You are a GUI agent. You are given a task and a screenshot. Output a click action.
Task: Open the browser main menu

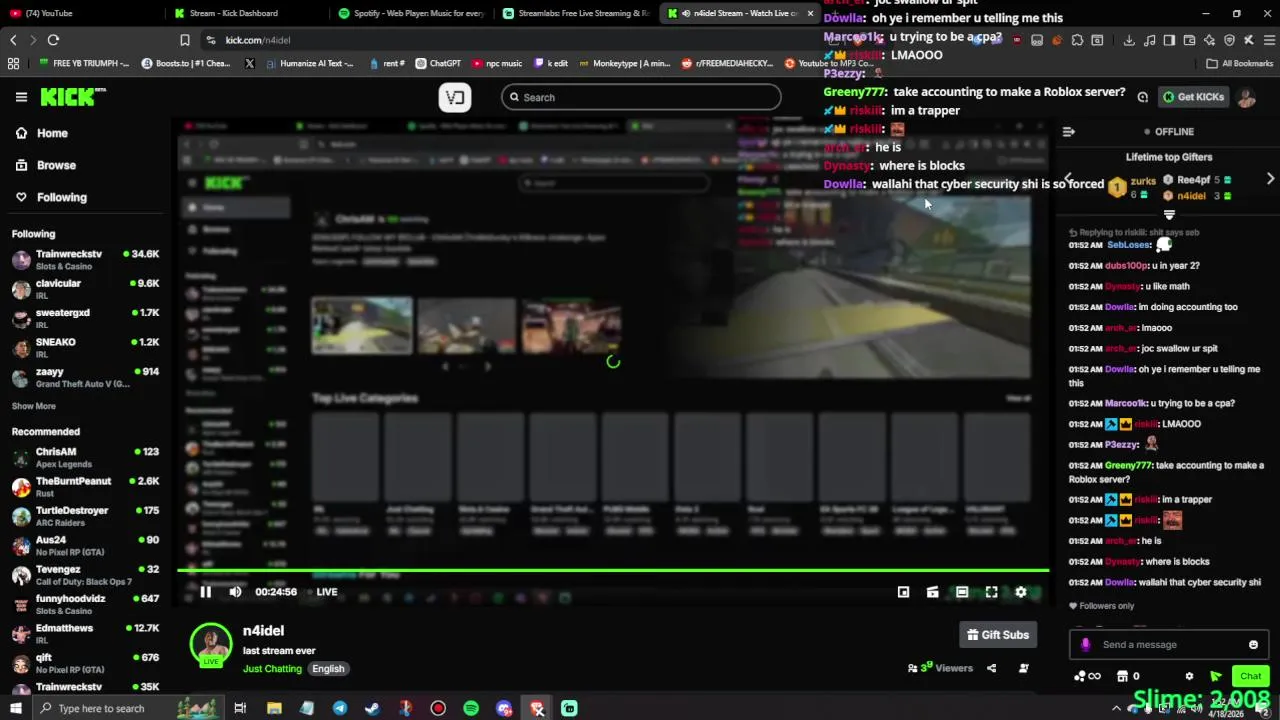(1269, 40)
